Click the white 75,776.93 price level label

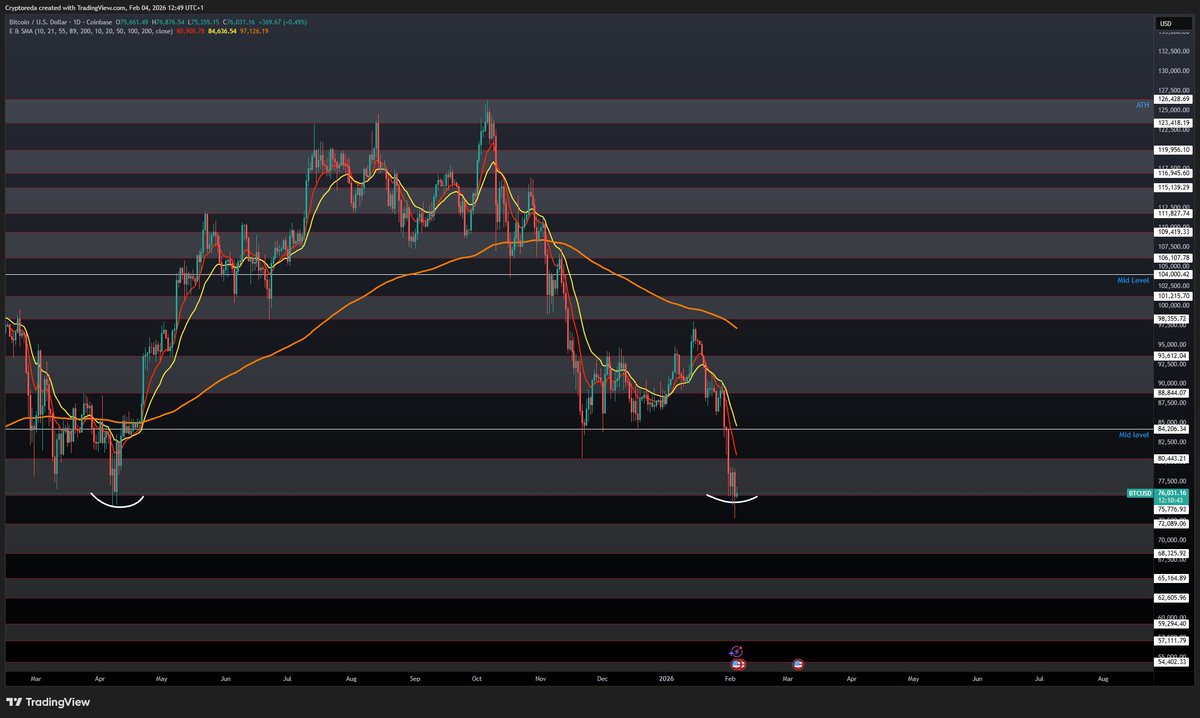pyautogui.click(x=1171, y=510)
